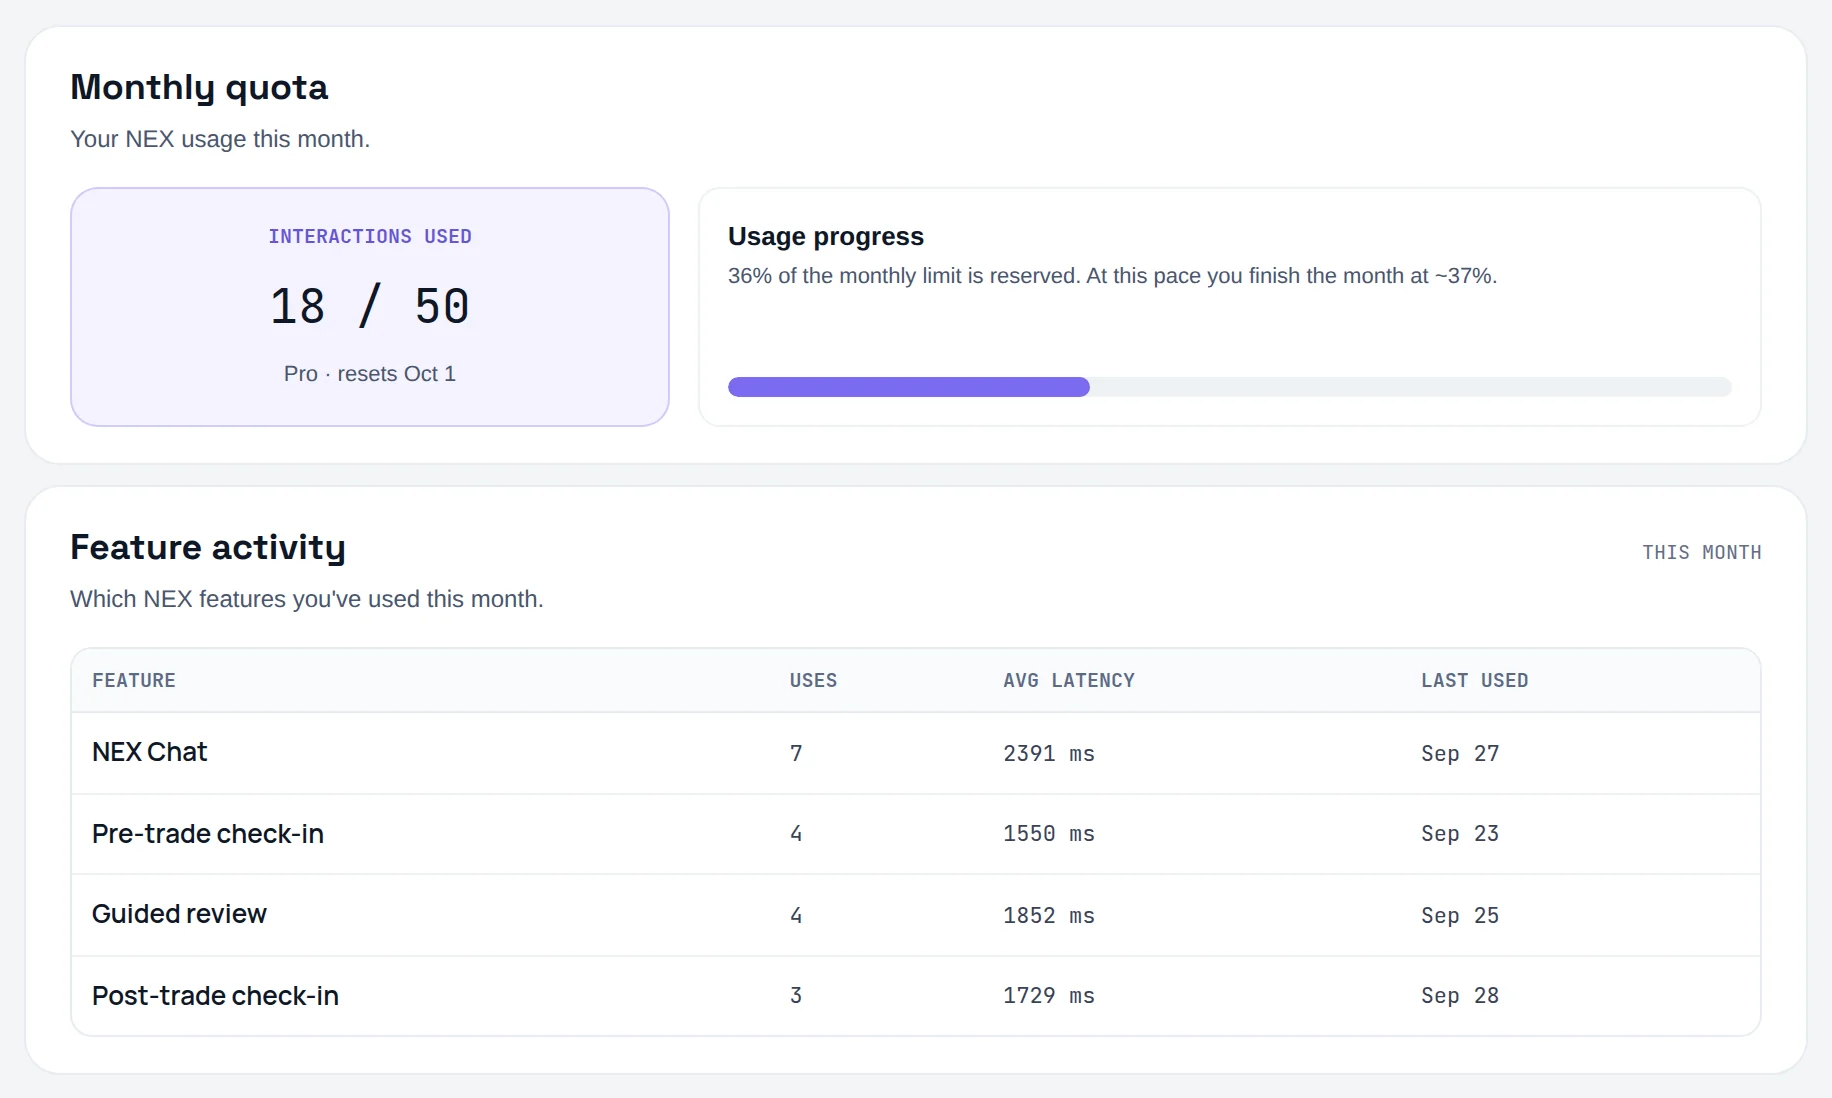Click the 1729 ms latency value
The image size is (1832, 1098).
point(1049,996)
